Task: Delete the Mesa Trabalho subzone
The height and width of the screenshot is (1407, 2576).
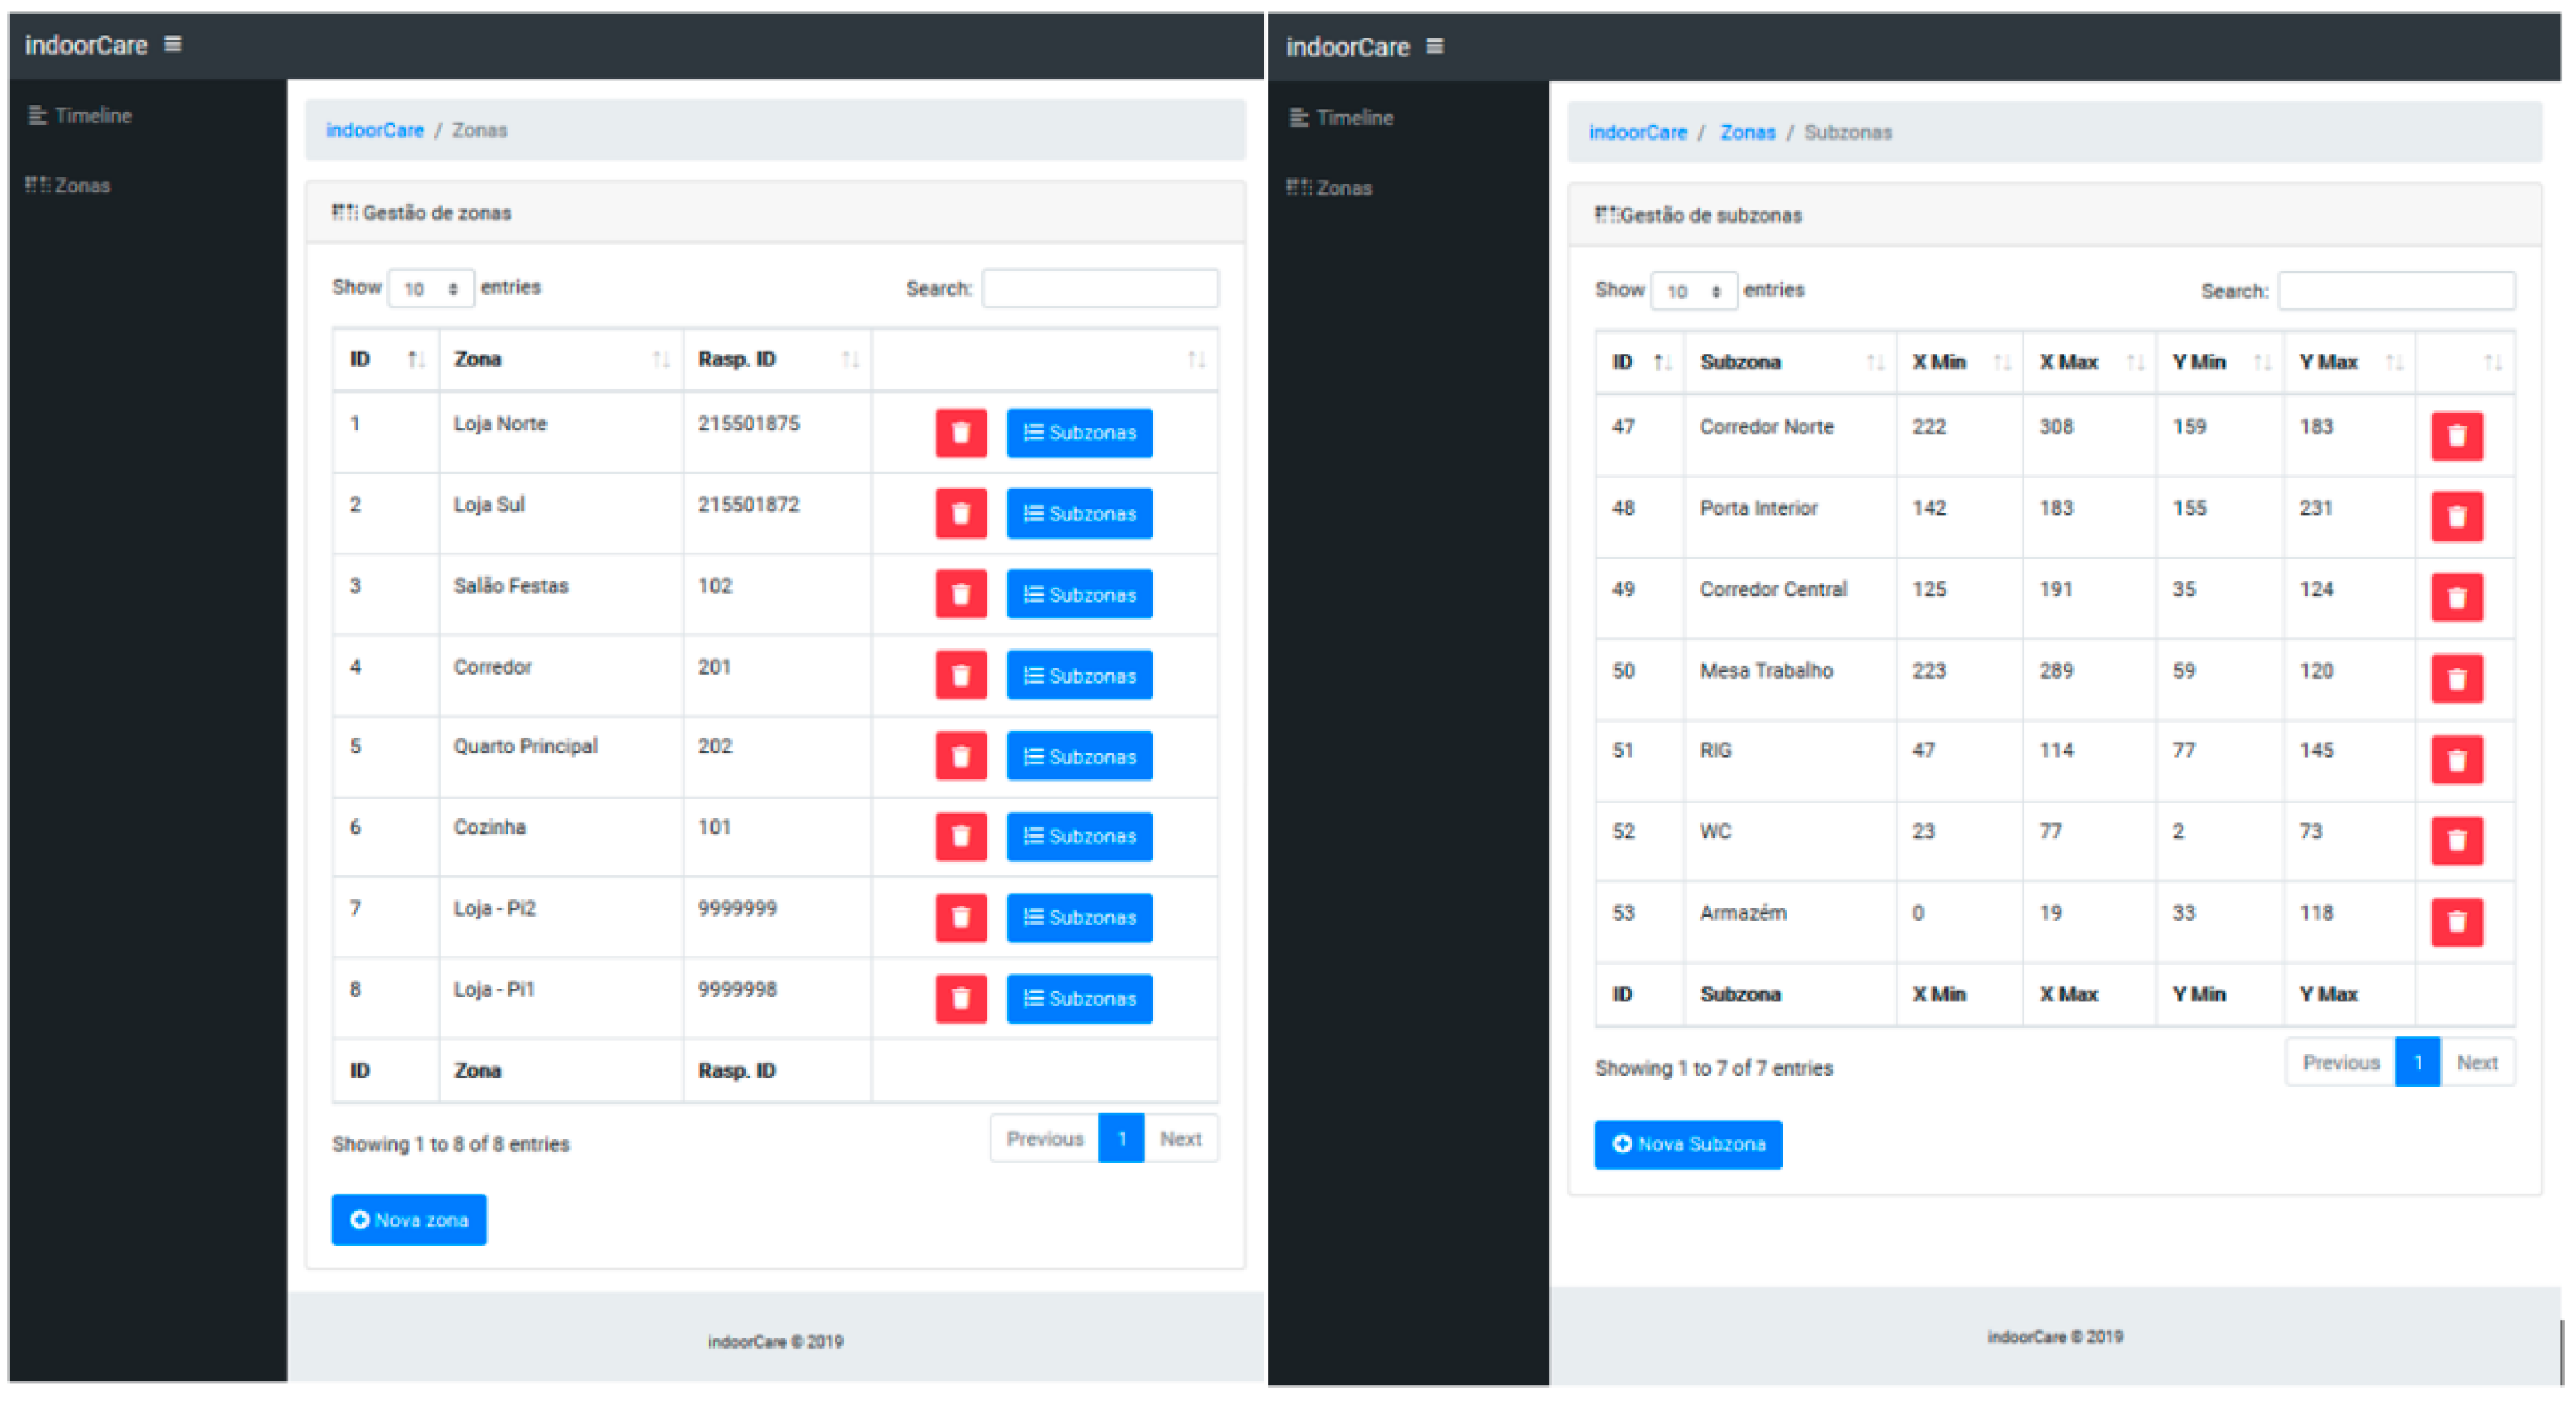Action: point(2456,680)
